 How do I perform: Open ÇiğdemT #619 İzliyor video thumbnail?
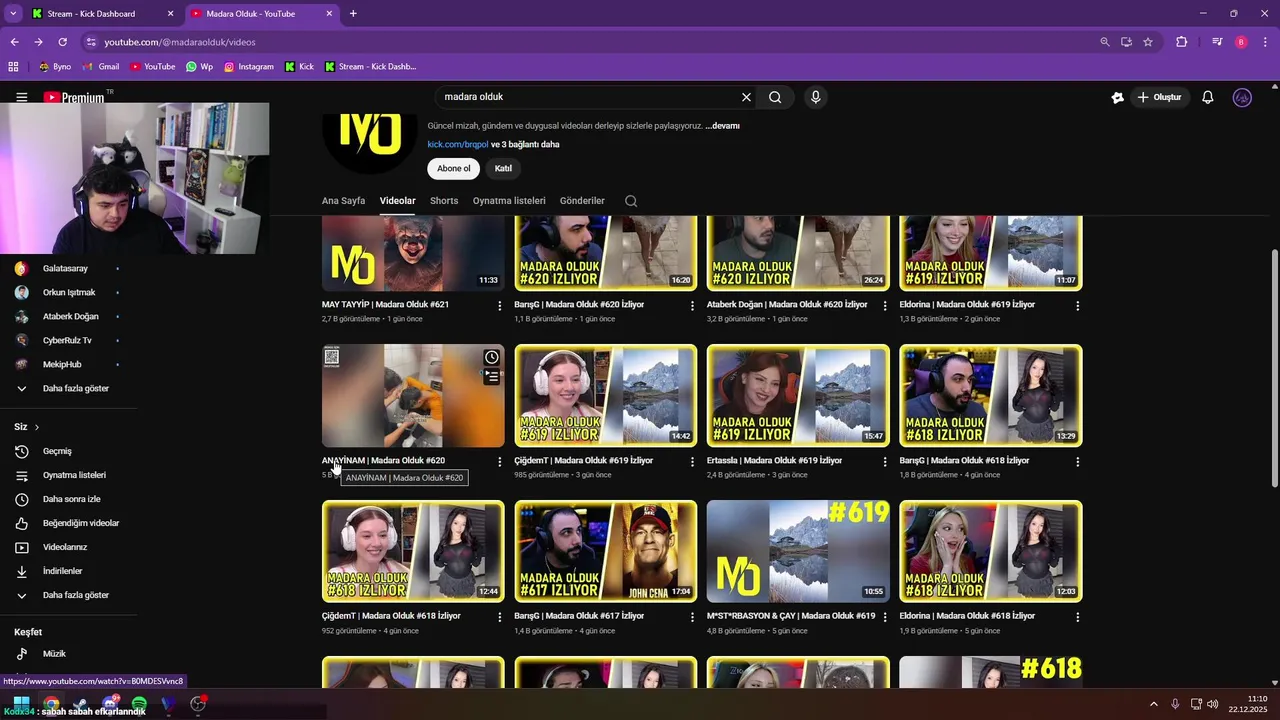pos(606,396)
